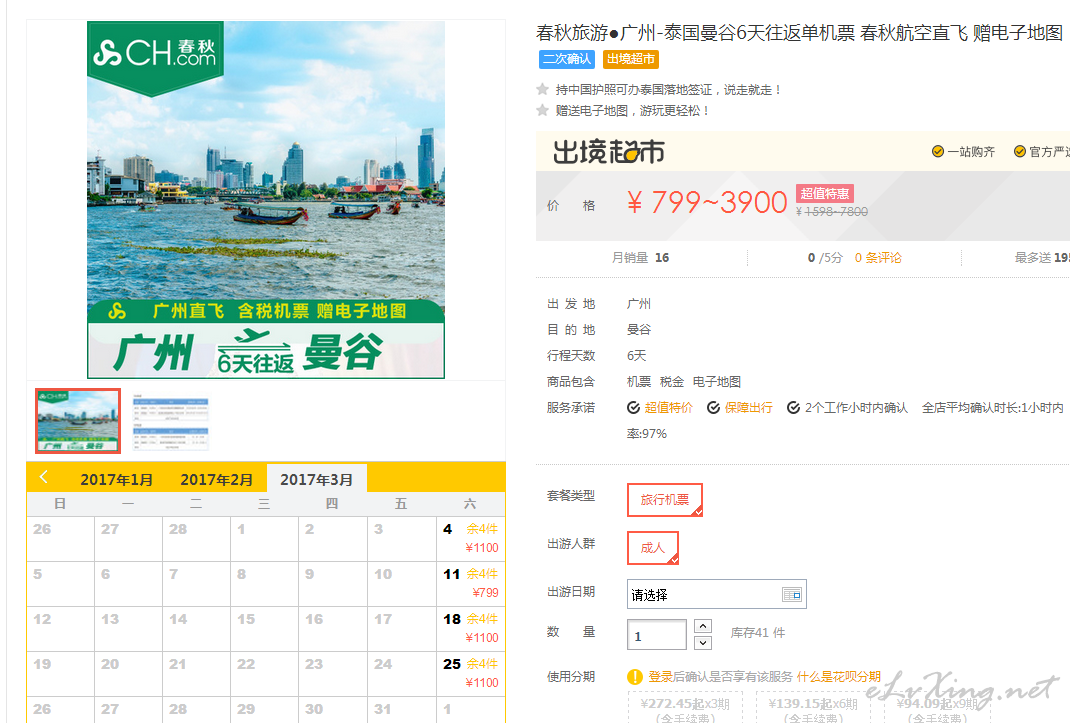This screenshot has height=723, width=1070.
Task: Select the 旅行机票 package option
Action: tap(665, 500)
